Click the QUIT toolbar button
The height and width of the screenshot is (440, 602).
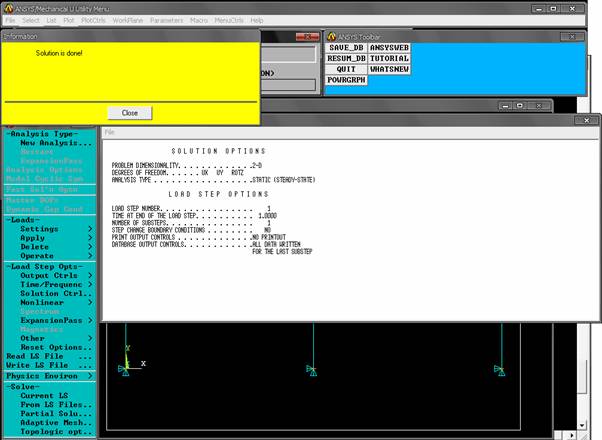pos(346,69)
